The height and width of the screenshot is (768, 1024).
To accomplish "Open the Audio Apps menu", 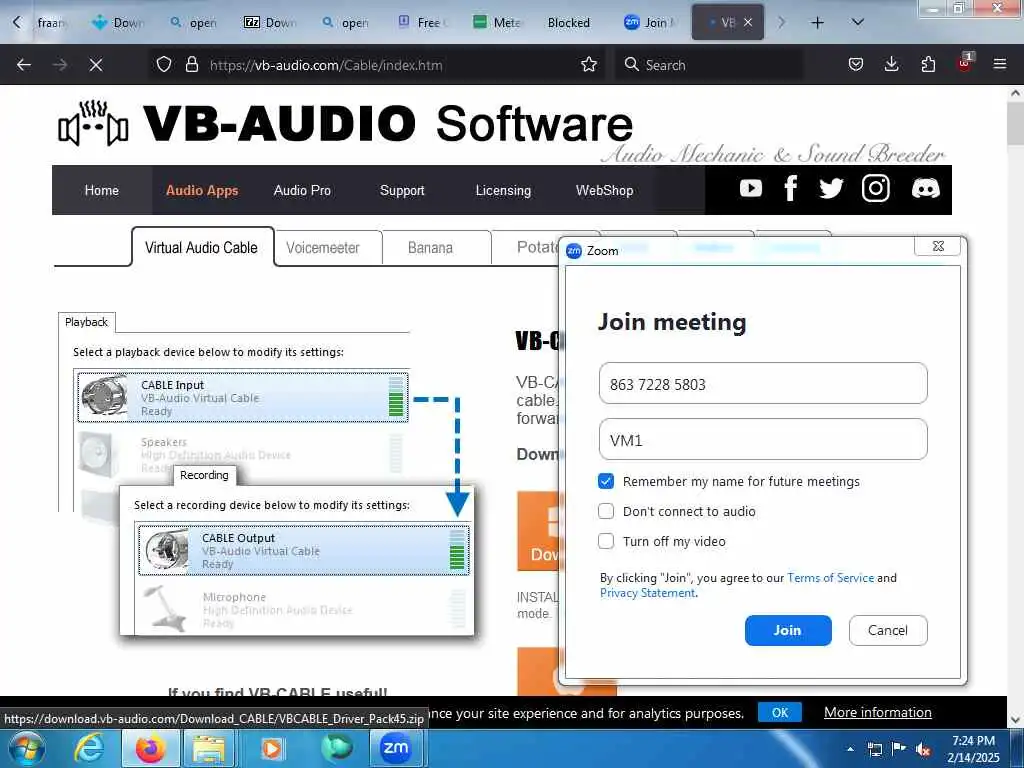I will click(202, 190).
